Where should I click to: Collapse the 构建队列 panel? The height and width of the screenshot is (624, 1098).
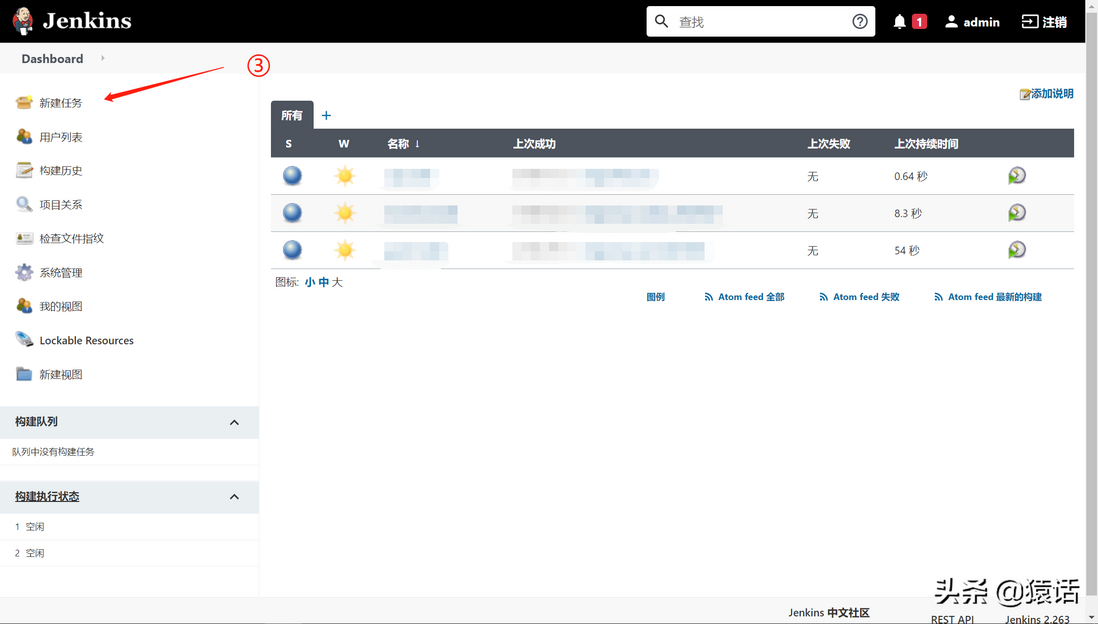(x=234, y=422)
